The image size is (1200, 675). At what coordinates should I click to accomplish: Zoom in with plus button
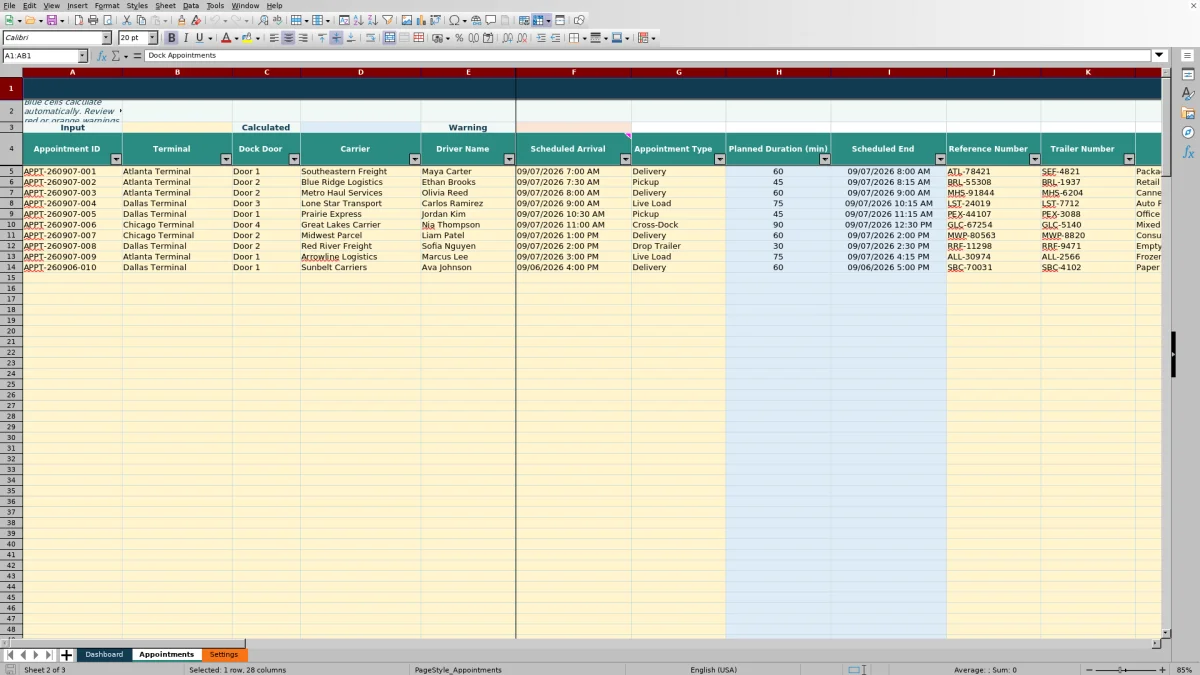(x=1161, y=670)
